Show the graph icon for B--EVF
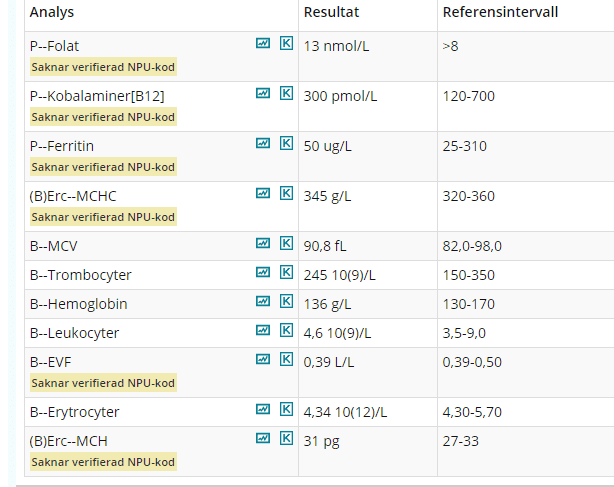This screenshot has height=487, width=614. click(263, 359)
